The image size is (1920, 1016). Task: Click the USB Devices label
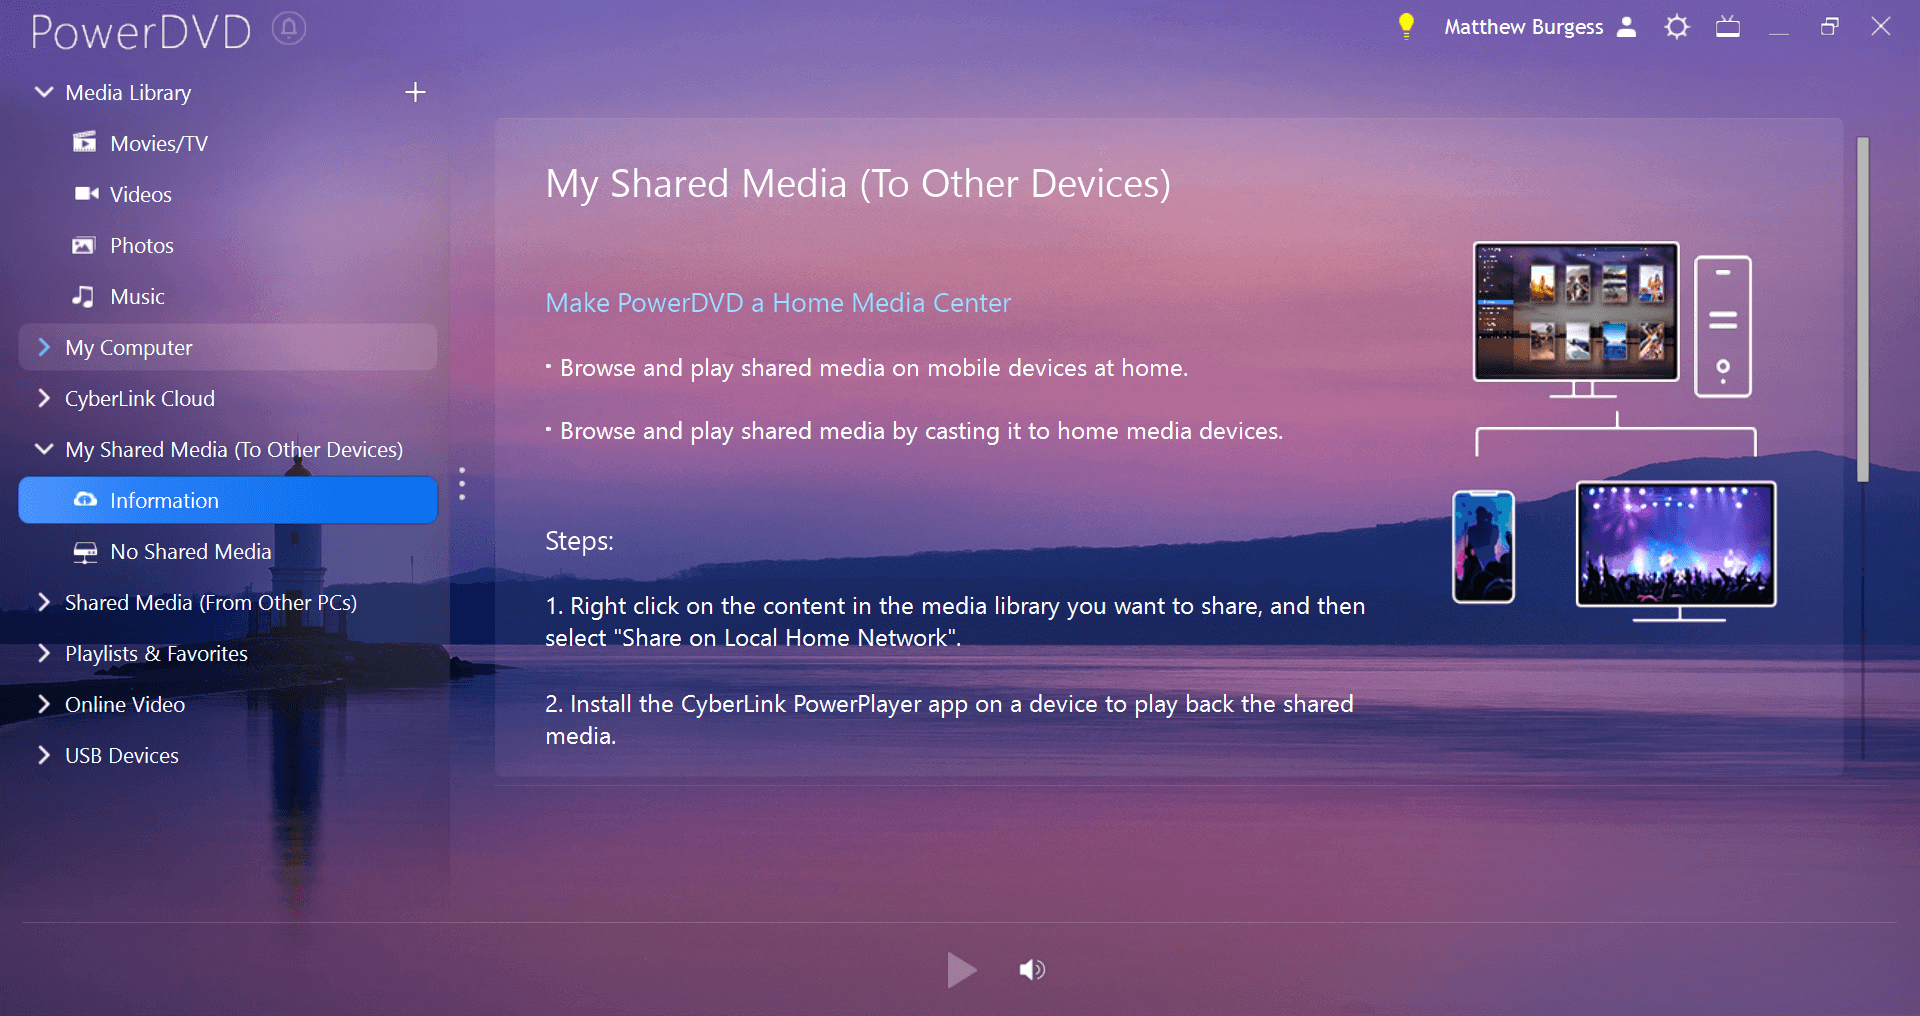click(122, 755)
